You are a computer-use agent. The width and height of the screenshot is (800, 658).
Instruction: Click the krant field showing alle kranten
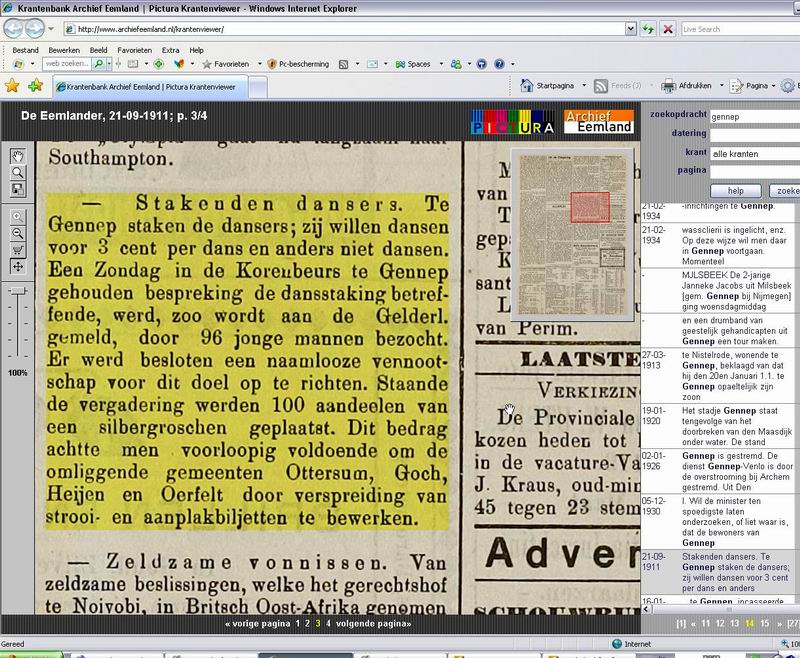[x=755, y=154]
